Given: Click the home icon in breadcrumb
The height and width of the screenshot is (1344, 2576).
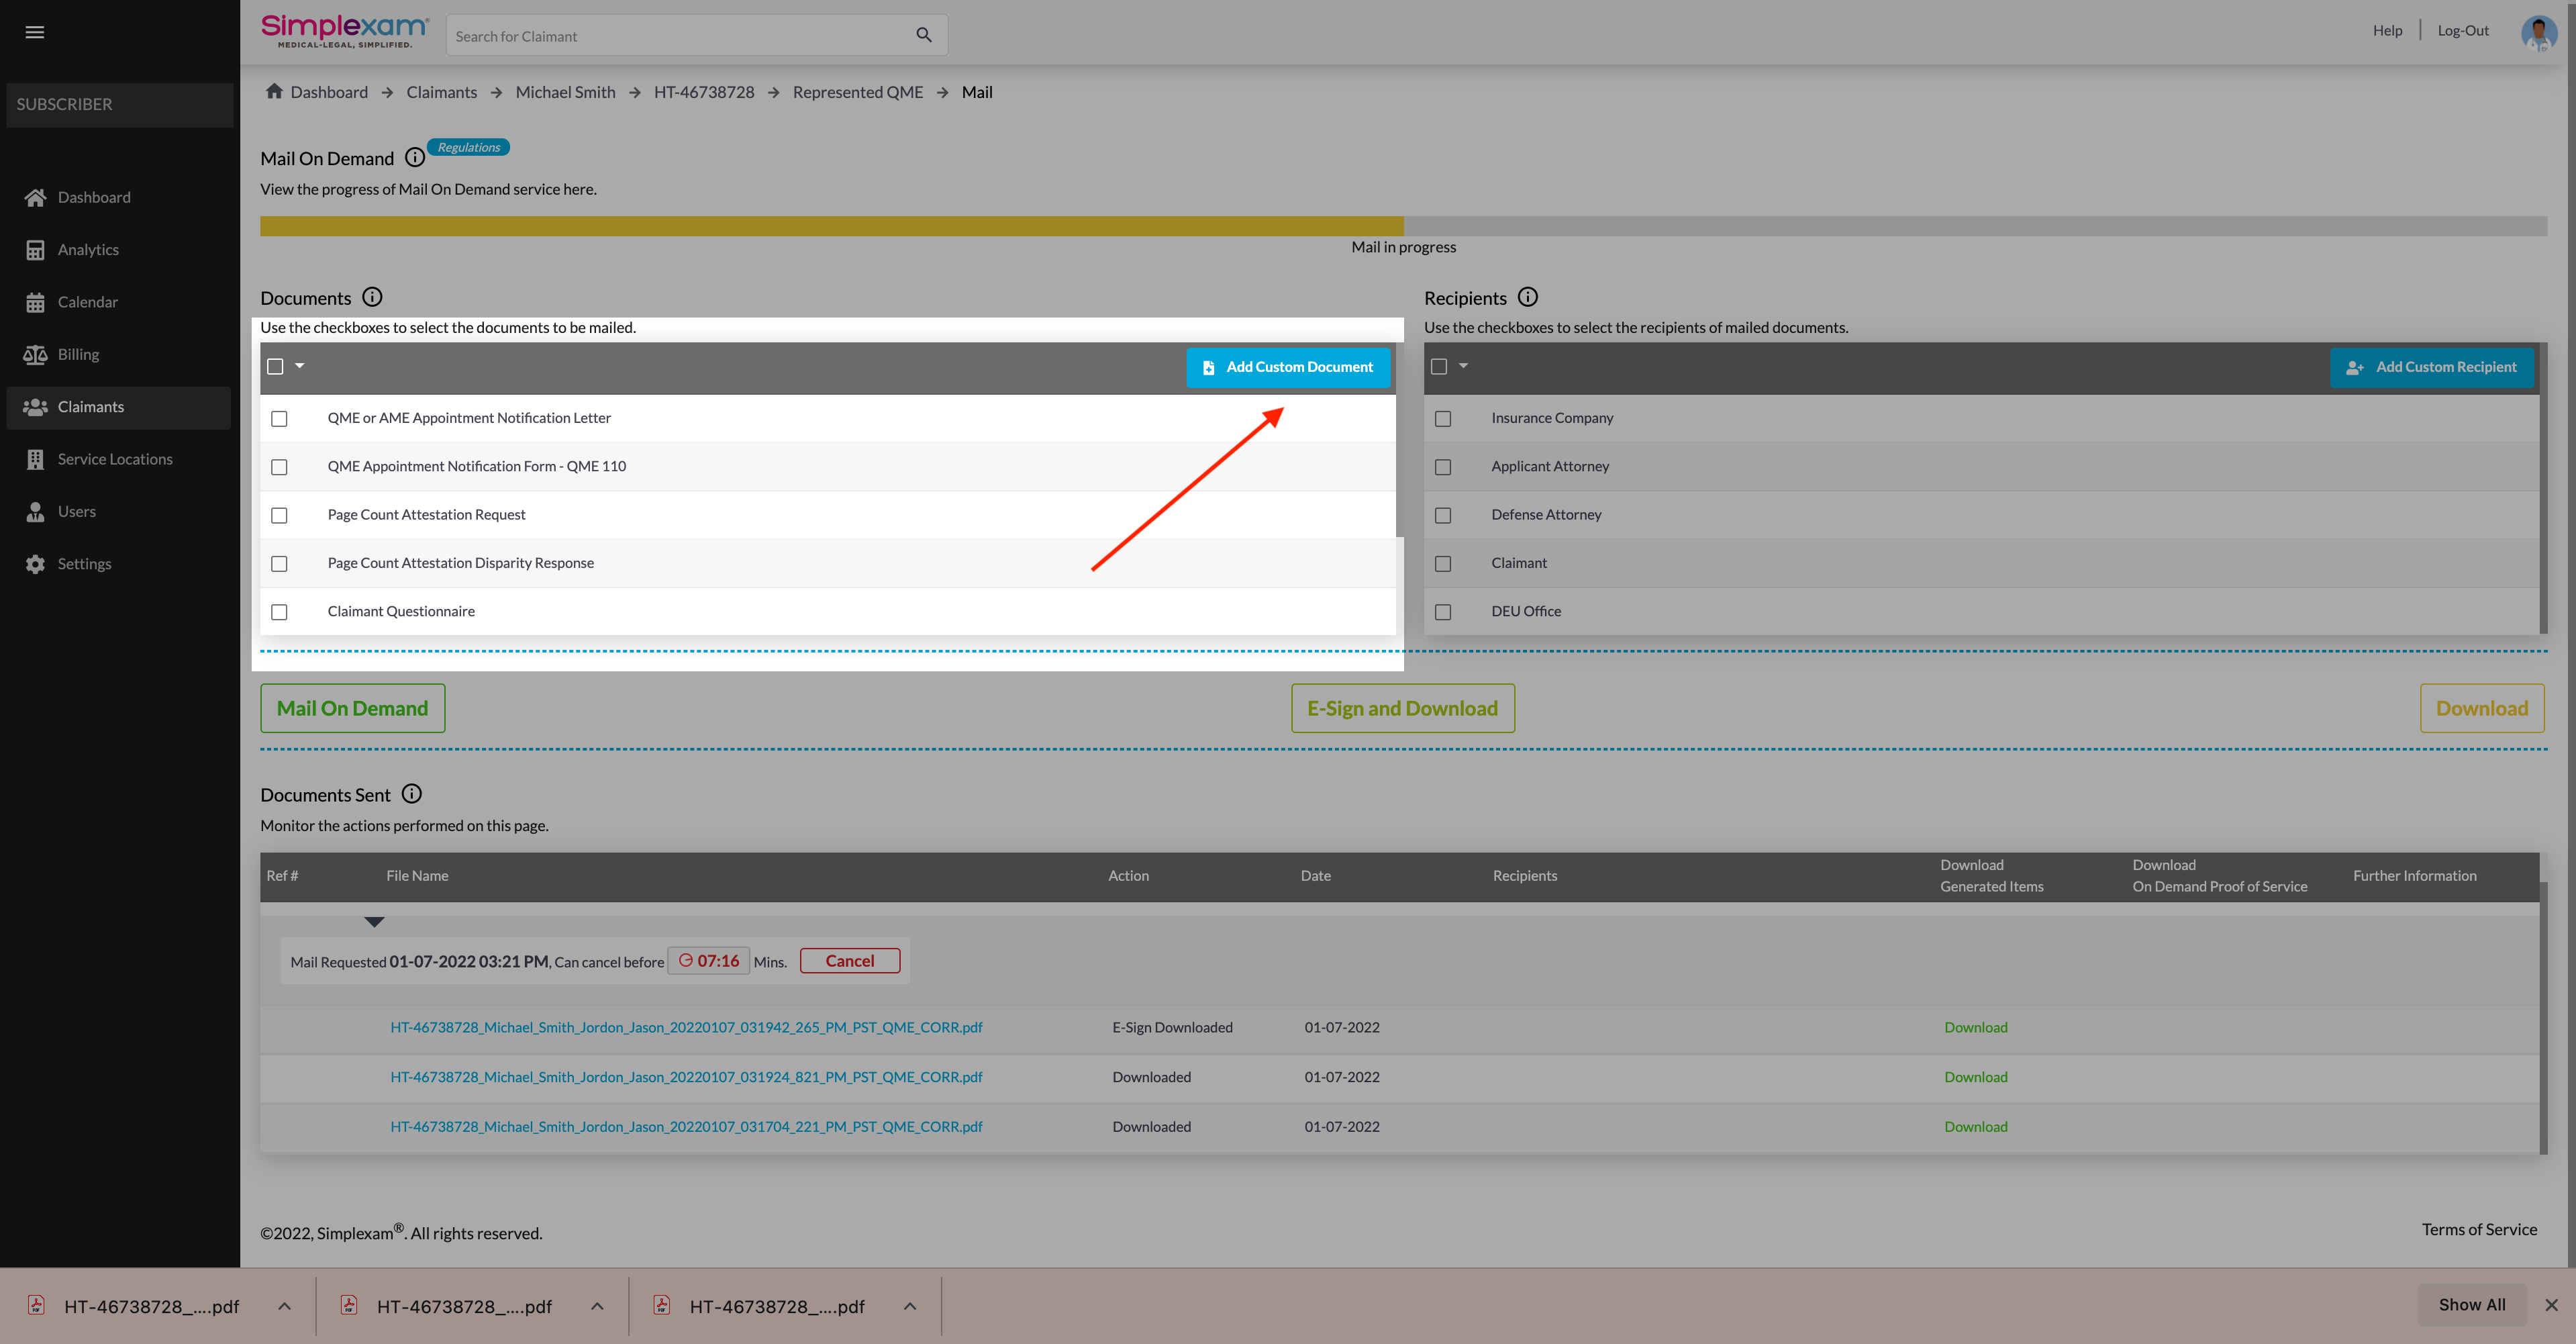Looking at the screenshot, I should [274, 91].
